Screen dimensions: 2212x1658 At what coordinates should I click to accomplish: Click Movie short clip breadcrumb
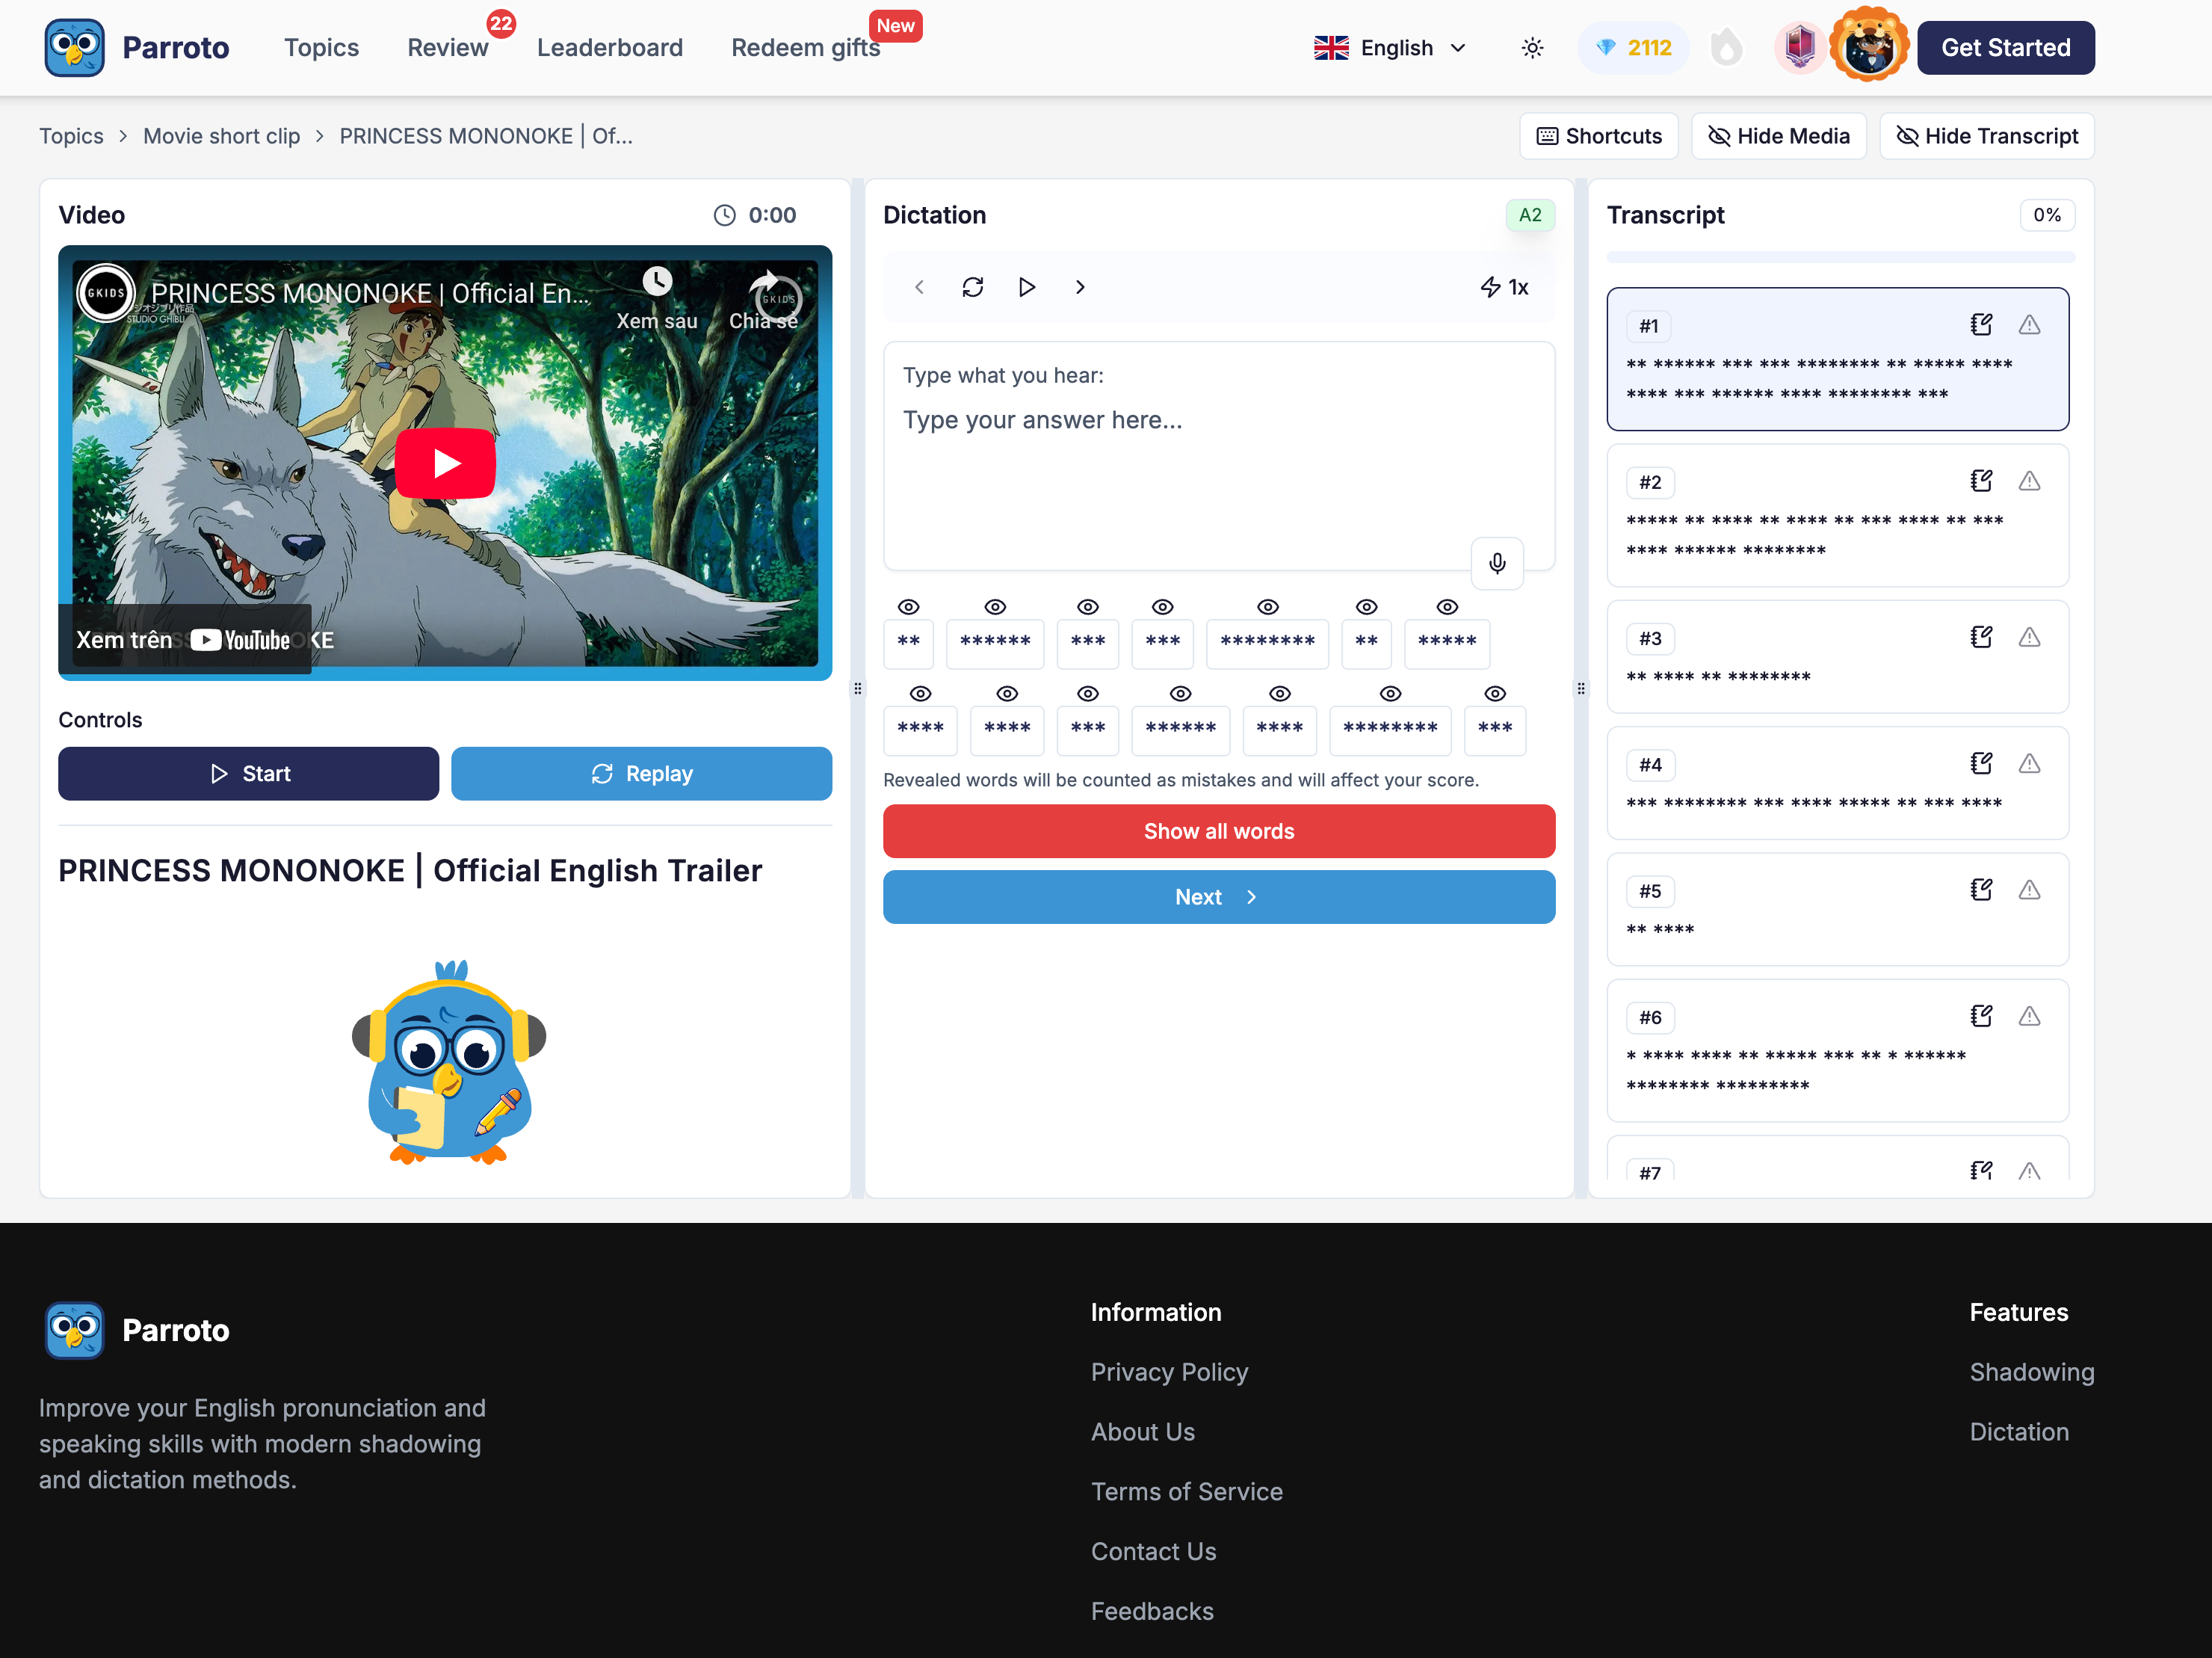pos(221,136)
